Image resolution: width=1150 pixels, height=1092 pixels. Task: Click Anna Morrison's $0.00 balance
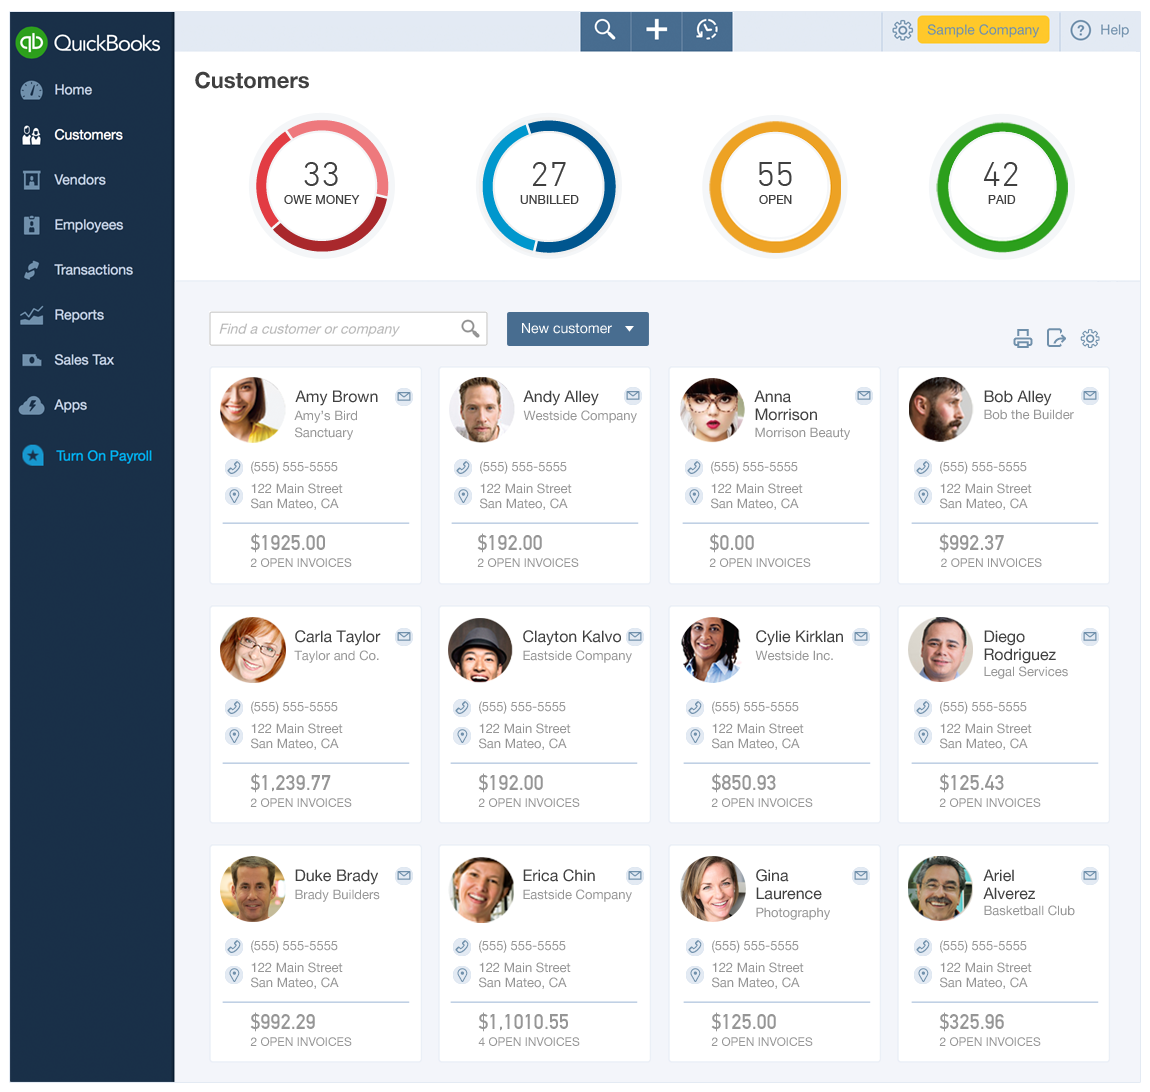731,543
